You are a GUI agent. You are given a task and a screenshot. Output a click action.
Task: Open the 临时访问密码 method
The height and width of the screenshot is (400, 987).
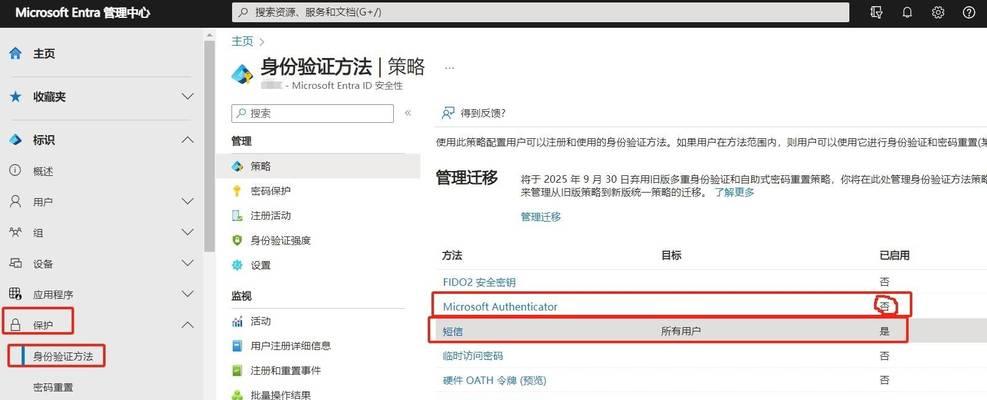473,356
